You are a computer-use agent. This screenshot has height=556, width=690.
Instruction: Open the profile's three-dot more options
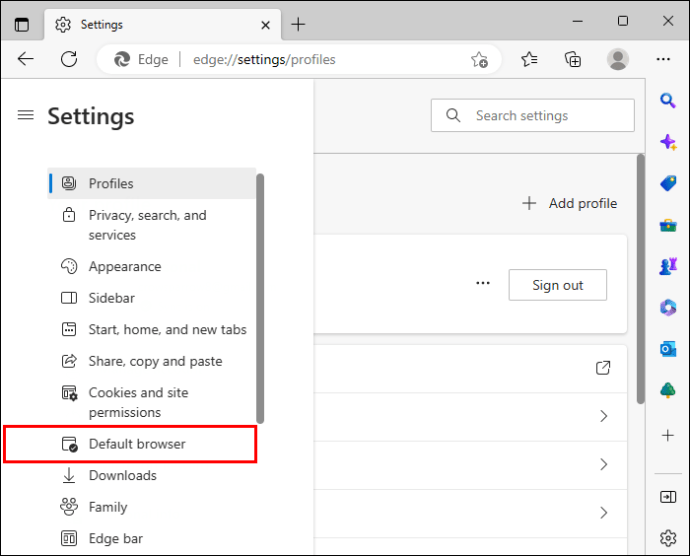[x=483, y=283]
